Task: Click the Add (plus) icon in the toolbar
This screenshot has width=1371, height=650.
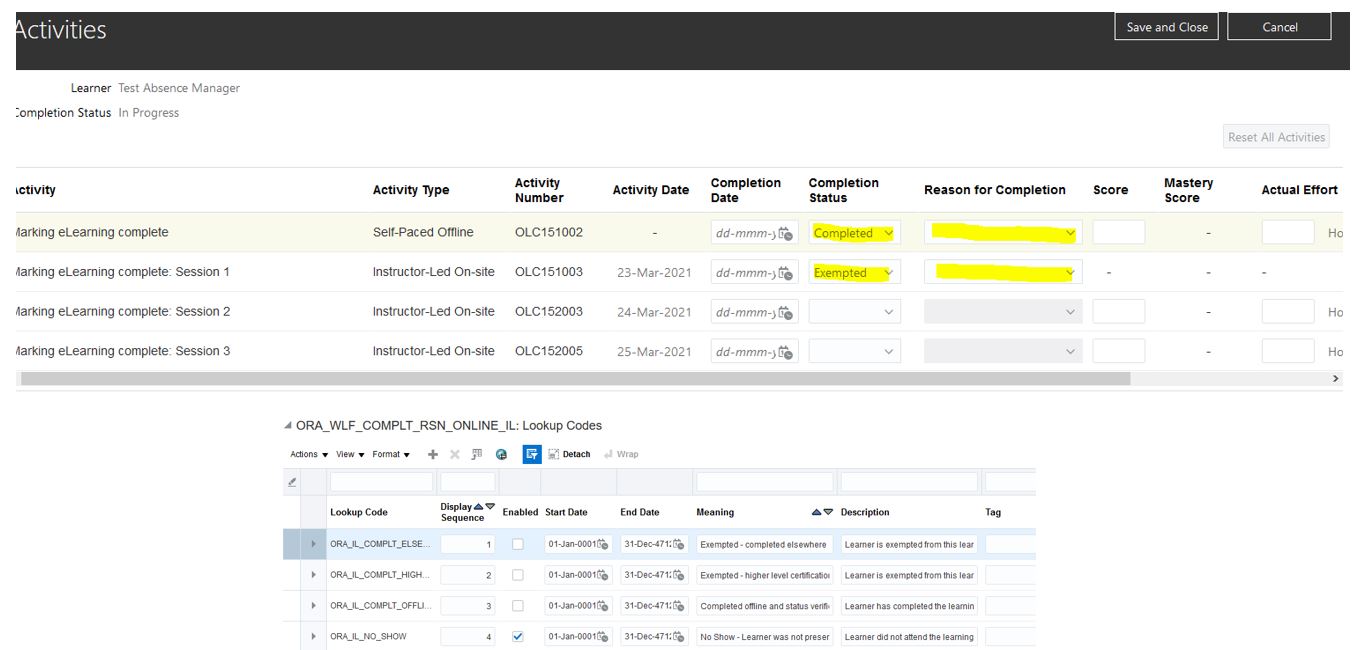Action: coord(433,453)
